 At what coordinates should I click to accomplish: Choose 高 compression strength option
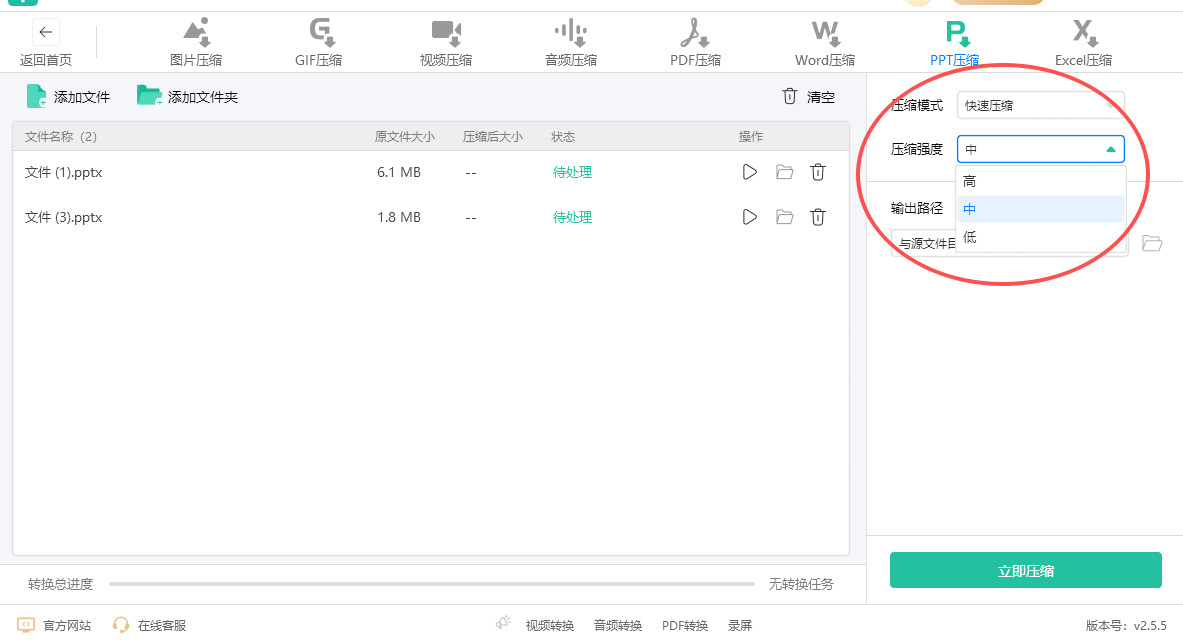point(1040,181)
